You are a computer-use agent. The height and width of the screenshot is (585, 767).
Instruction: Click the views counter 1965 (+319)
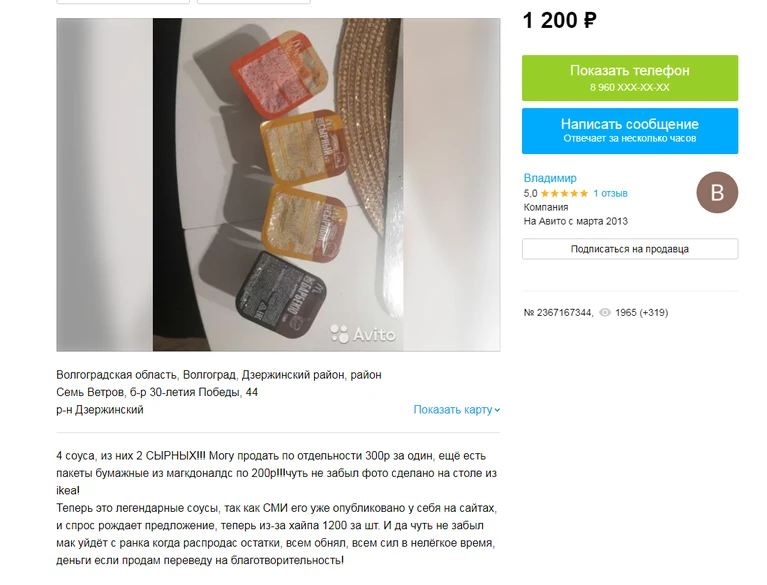[641, 313]
